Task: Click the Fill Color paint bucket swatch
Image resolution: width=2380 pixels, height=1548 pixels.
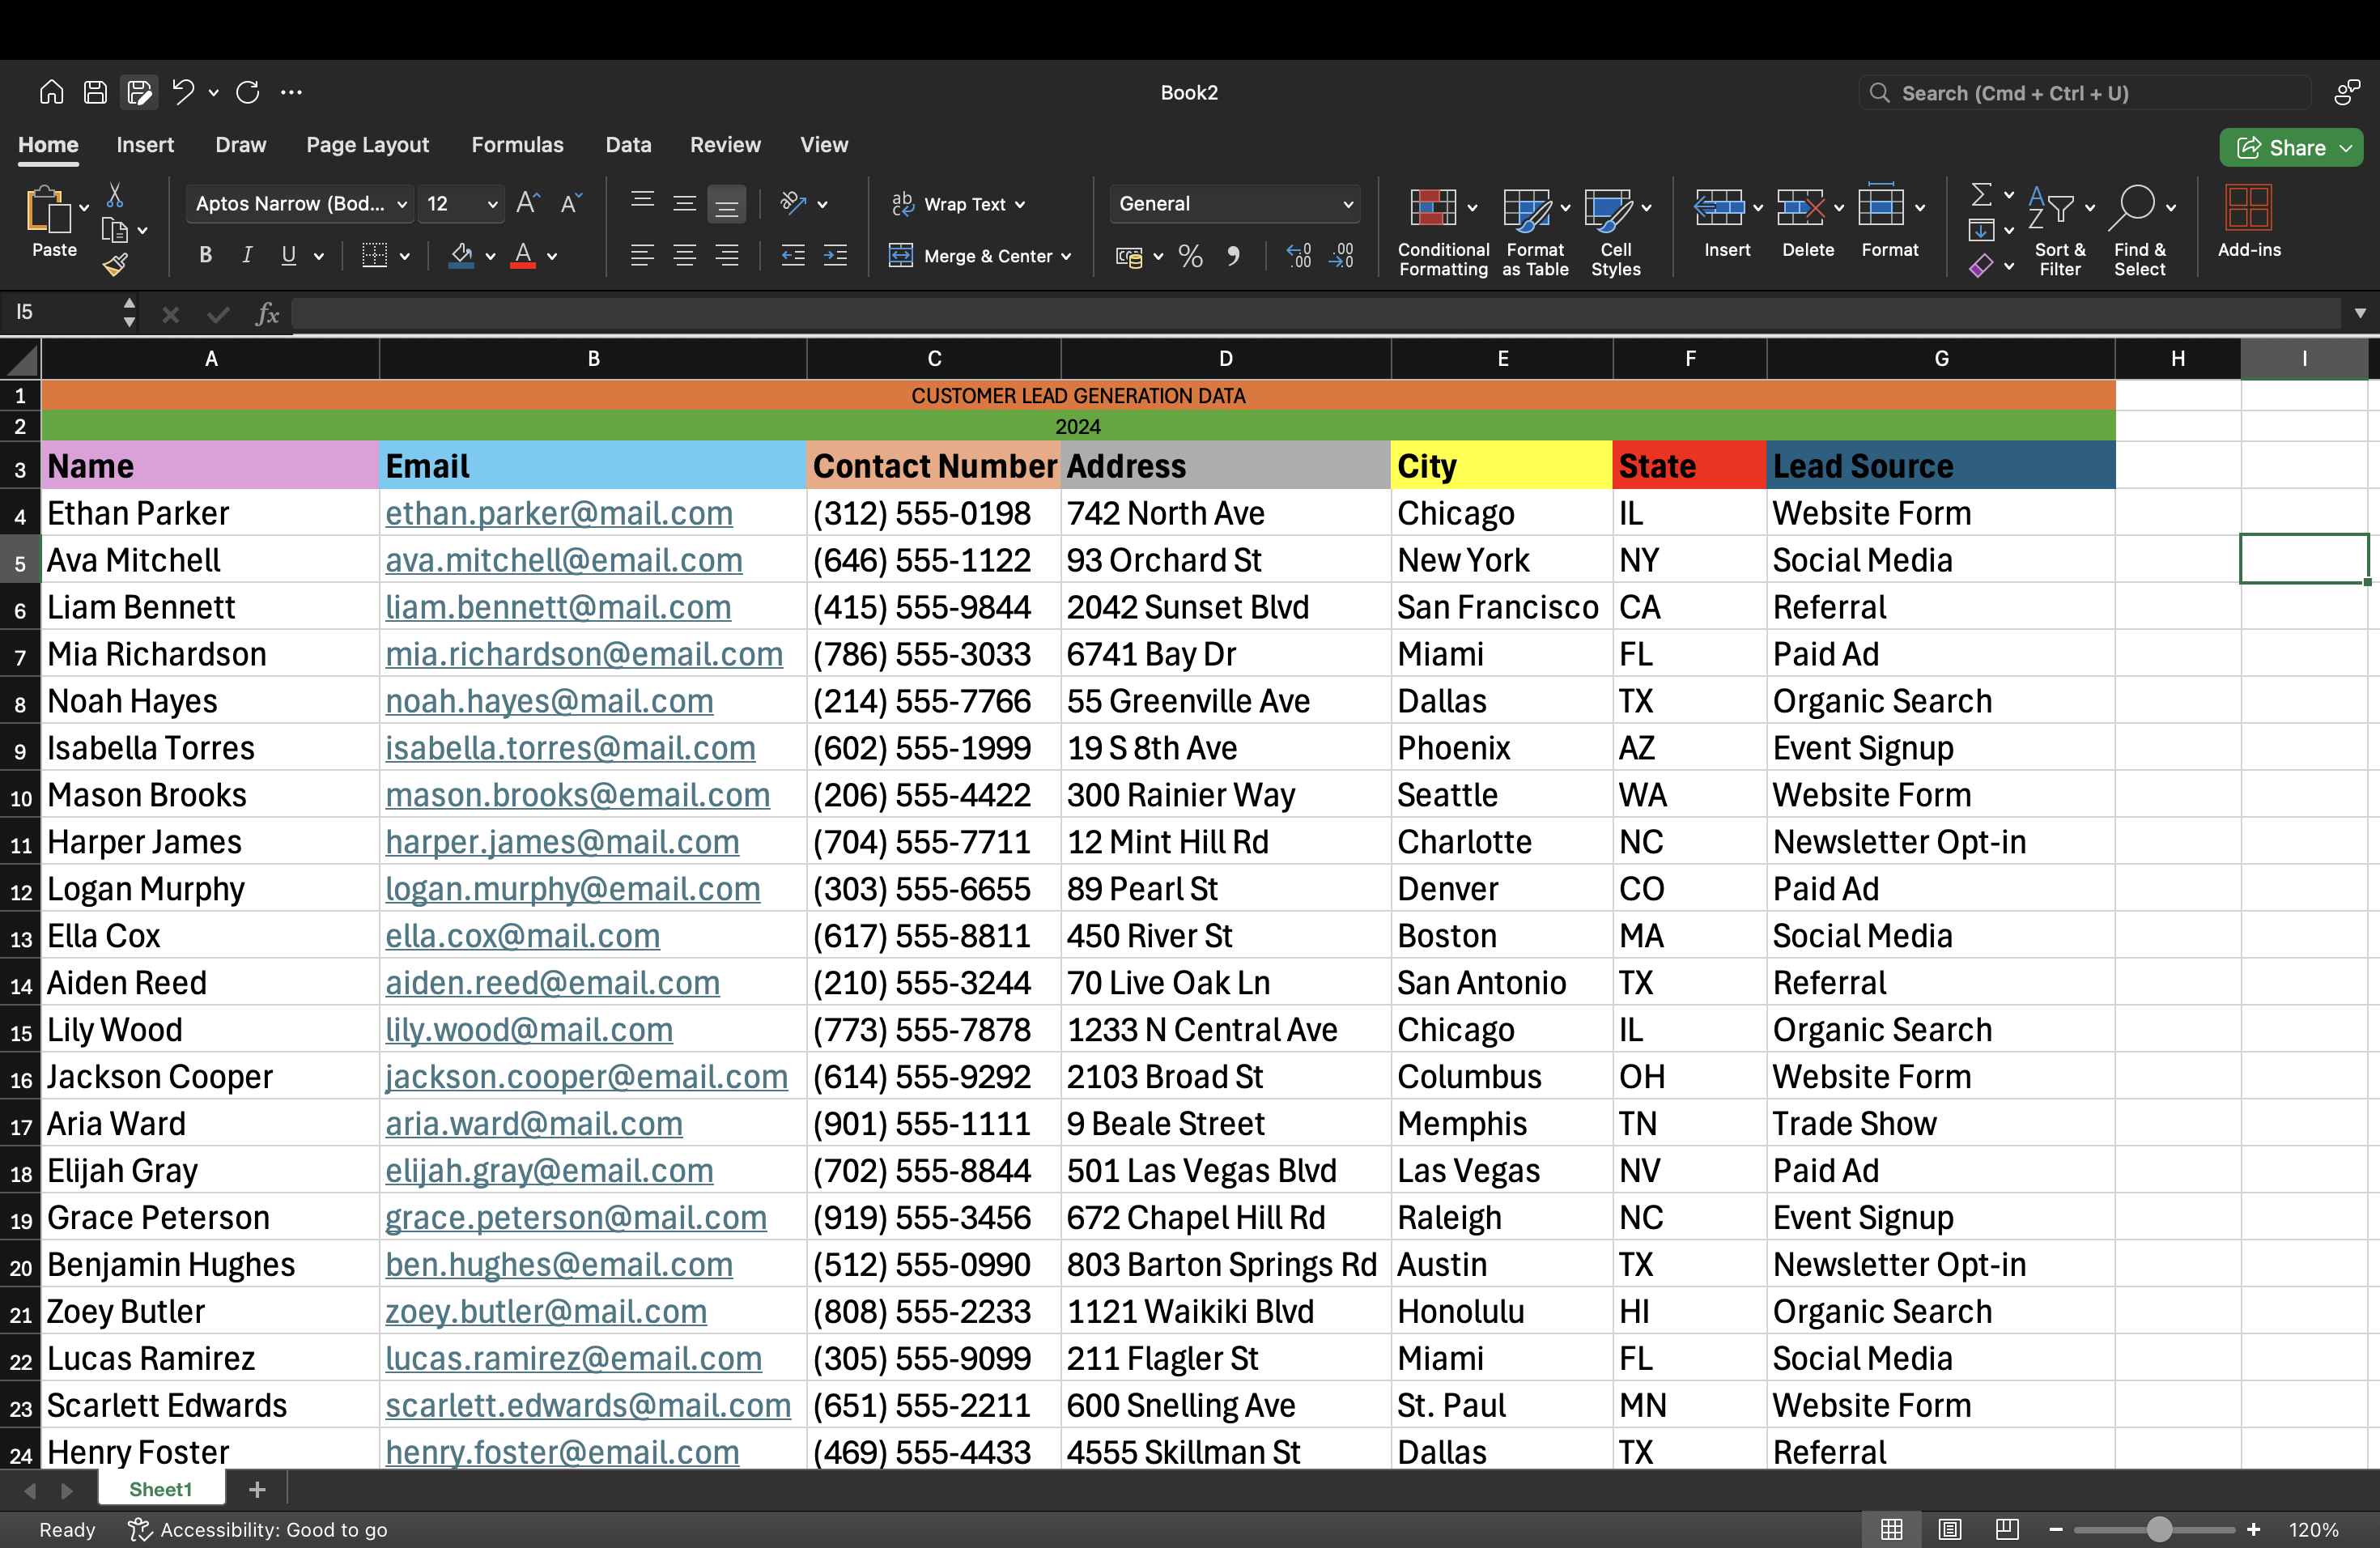Action: [461, 255]
